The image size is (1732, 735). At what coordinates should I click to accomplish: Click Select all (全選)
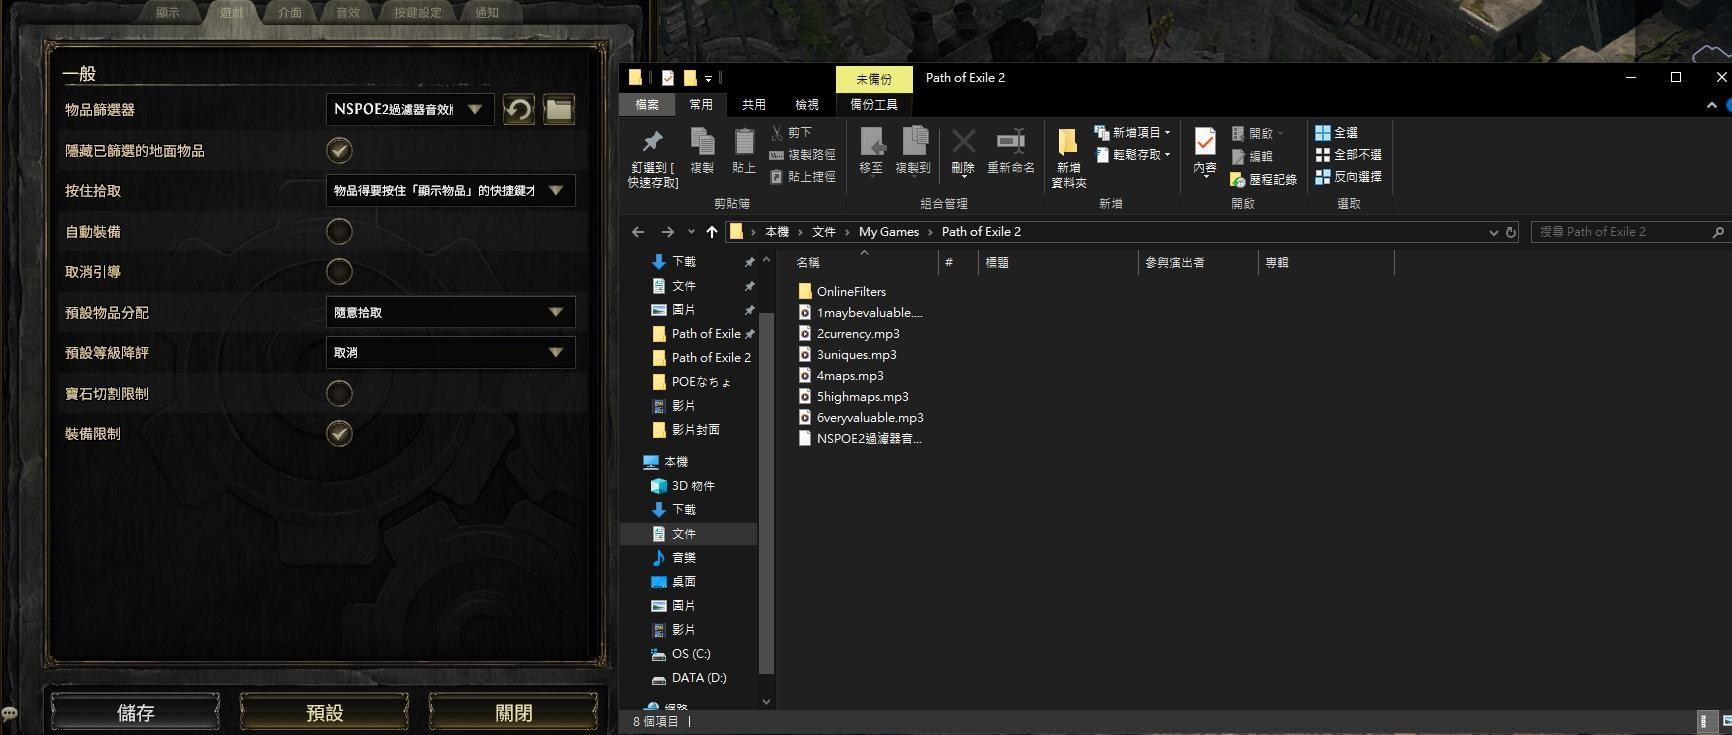tap(1336, 132)
